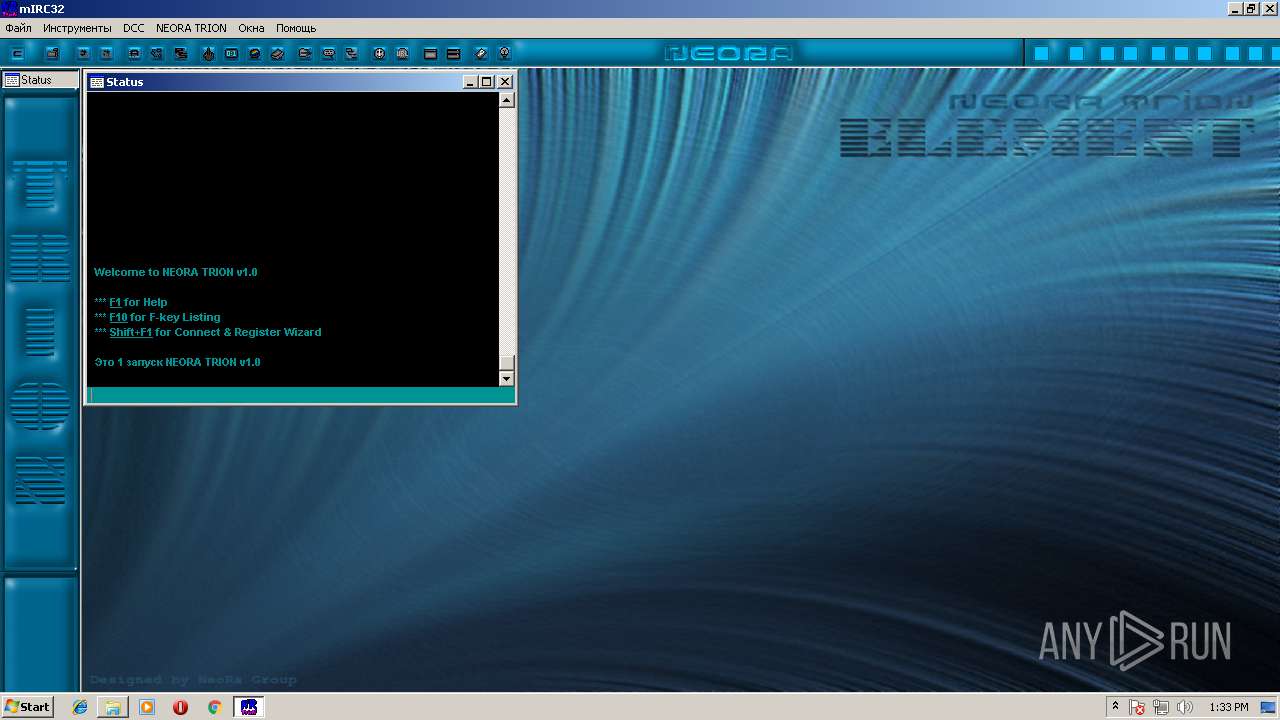Screen dimensions: 1280x720
Task: Click the 1:33 PM clock
Action: tap(1229, 707)
